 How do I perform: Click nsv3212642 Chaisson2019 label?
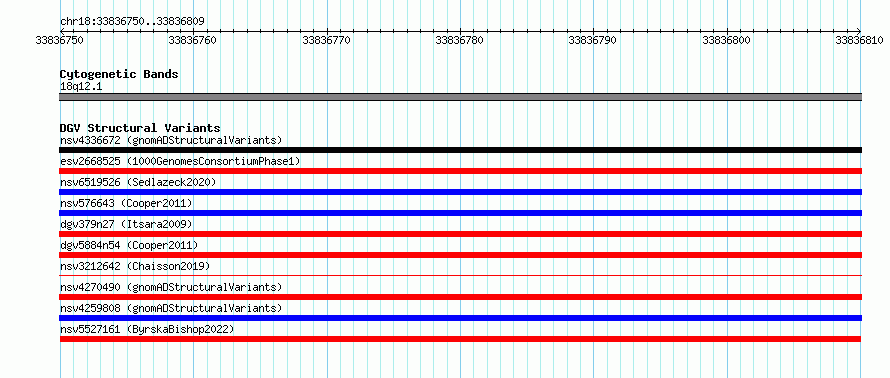(x=135, y=266)
